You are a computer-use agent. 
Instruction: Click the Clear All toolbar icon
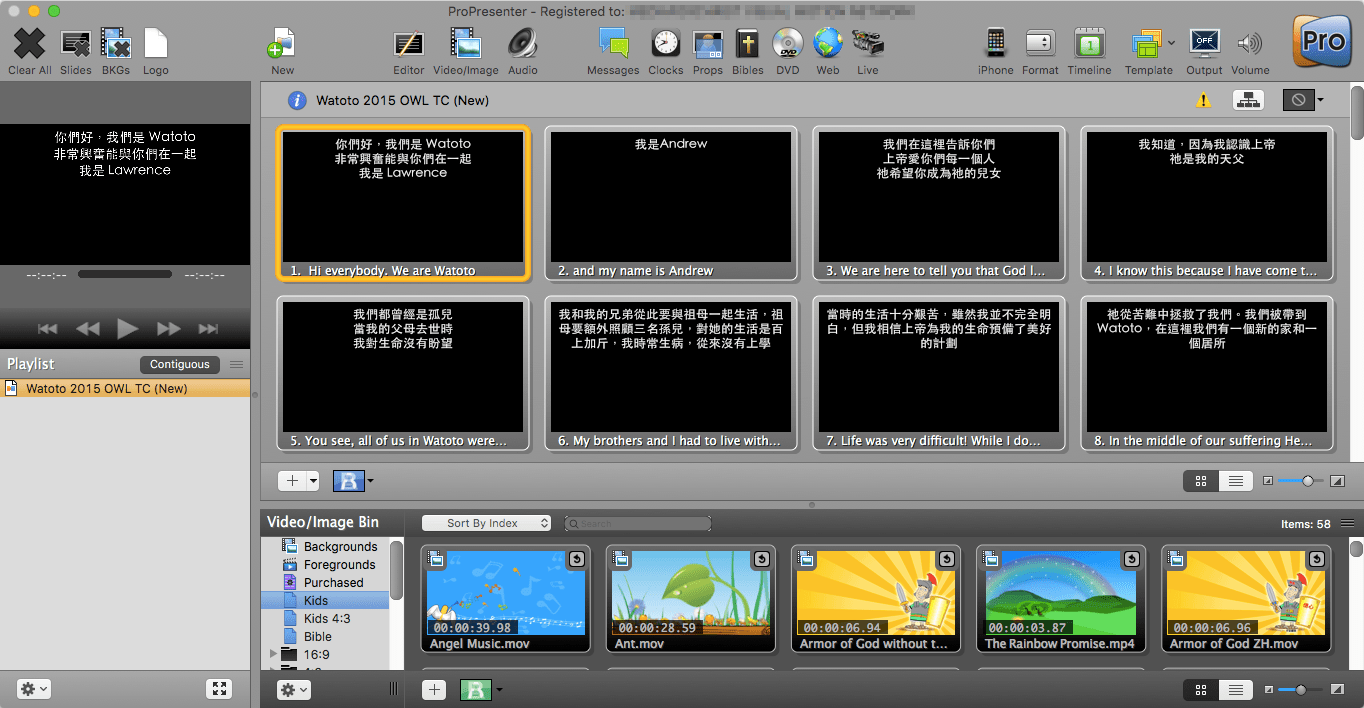coord(30,44)
